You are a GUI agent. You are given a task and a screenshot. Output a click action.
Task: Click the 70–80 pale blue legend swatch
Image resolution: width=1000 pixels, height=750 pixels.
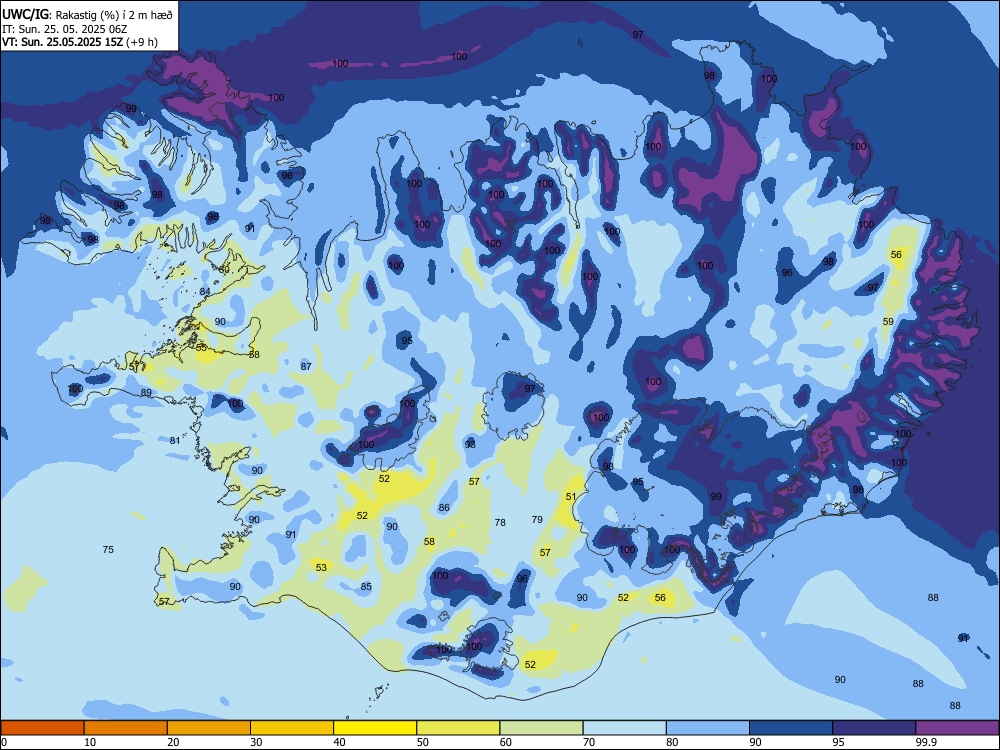point(624,728)
